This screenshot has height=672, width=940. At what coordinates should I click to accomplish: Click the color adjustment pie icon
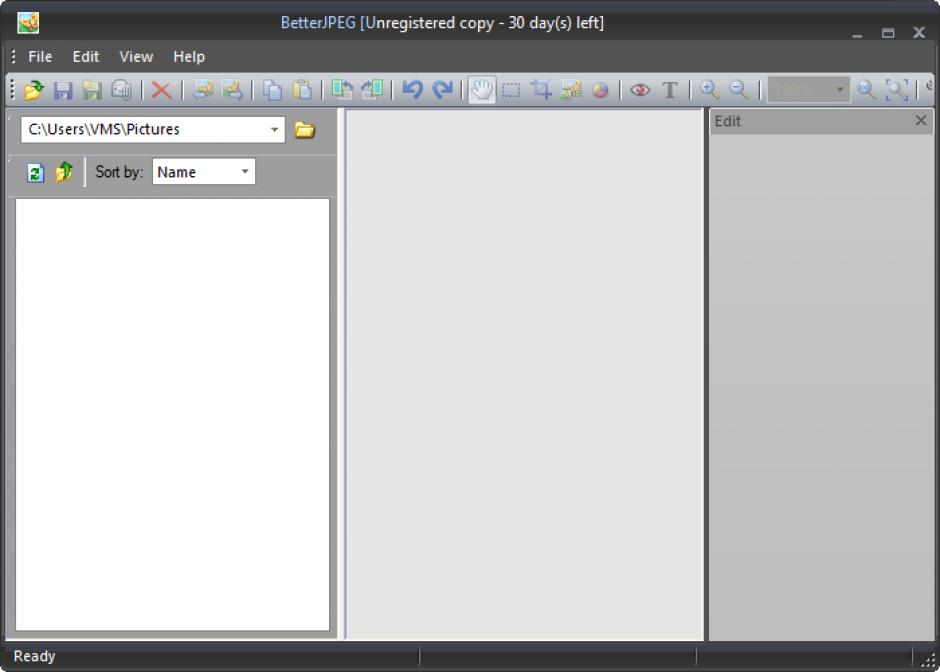point(600,90)
